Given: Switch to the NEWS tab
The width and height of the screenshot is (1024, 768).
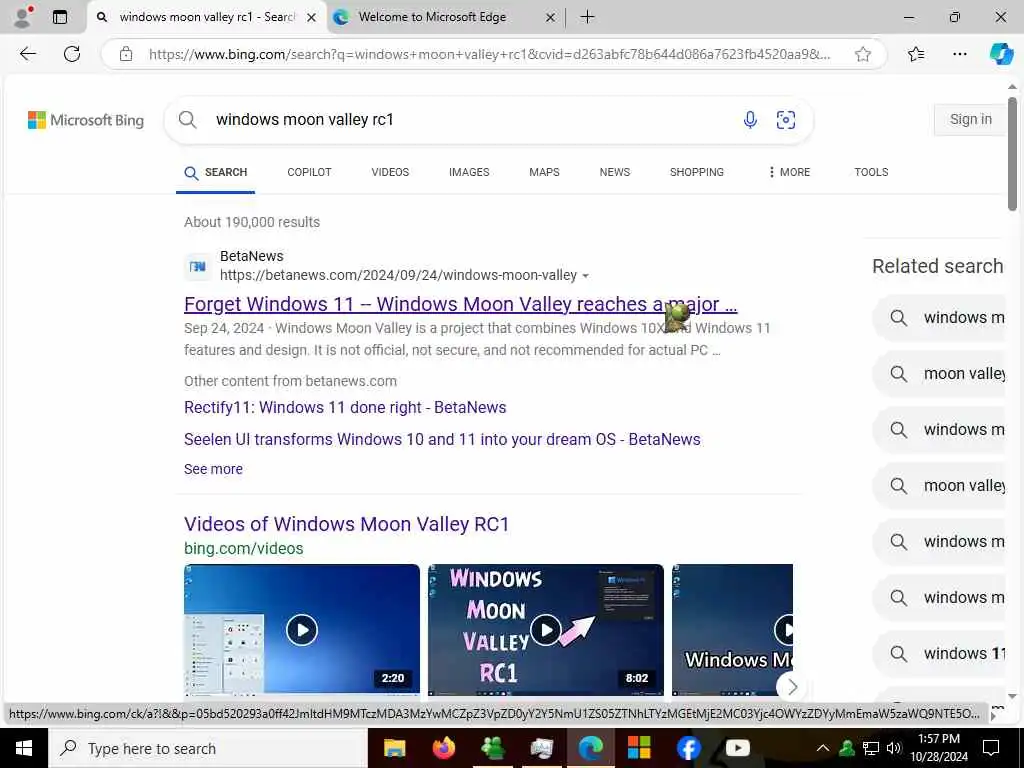Looking at the screenshot, I should (615, 172).
